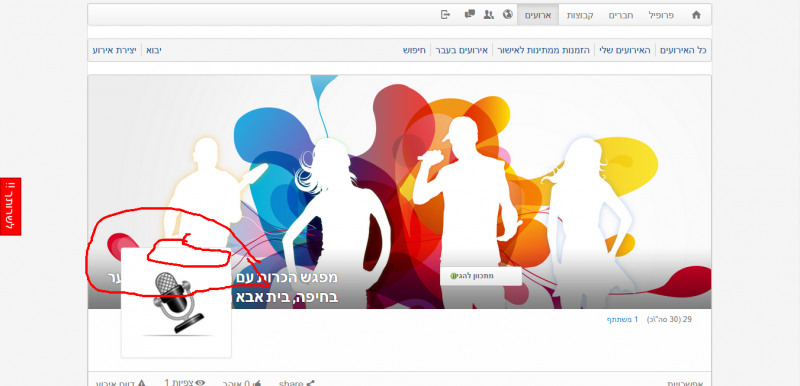Show כל האירועים list
This screenshot has width=800, height=386.
pyautogui.click(x=683, y=50)
